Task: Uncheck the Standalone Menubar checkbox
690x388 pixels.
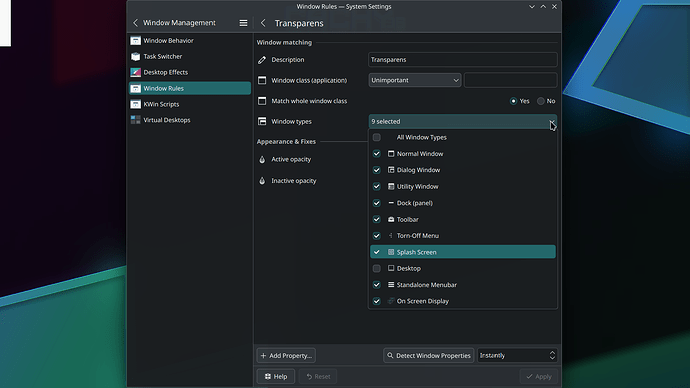Action: click(377, 285)
